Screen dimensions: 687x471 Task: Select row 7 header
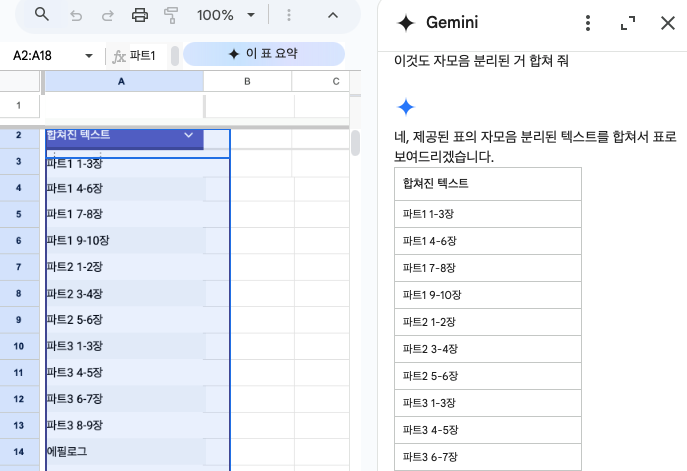tap(19, 267)
